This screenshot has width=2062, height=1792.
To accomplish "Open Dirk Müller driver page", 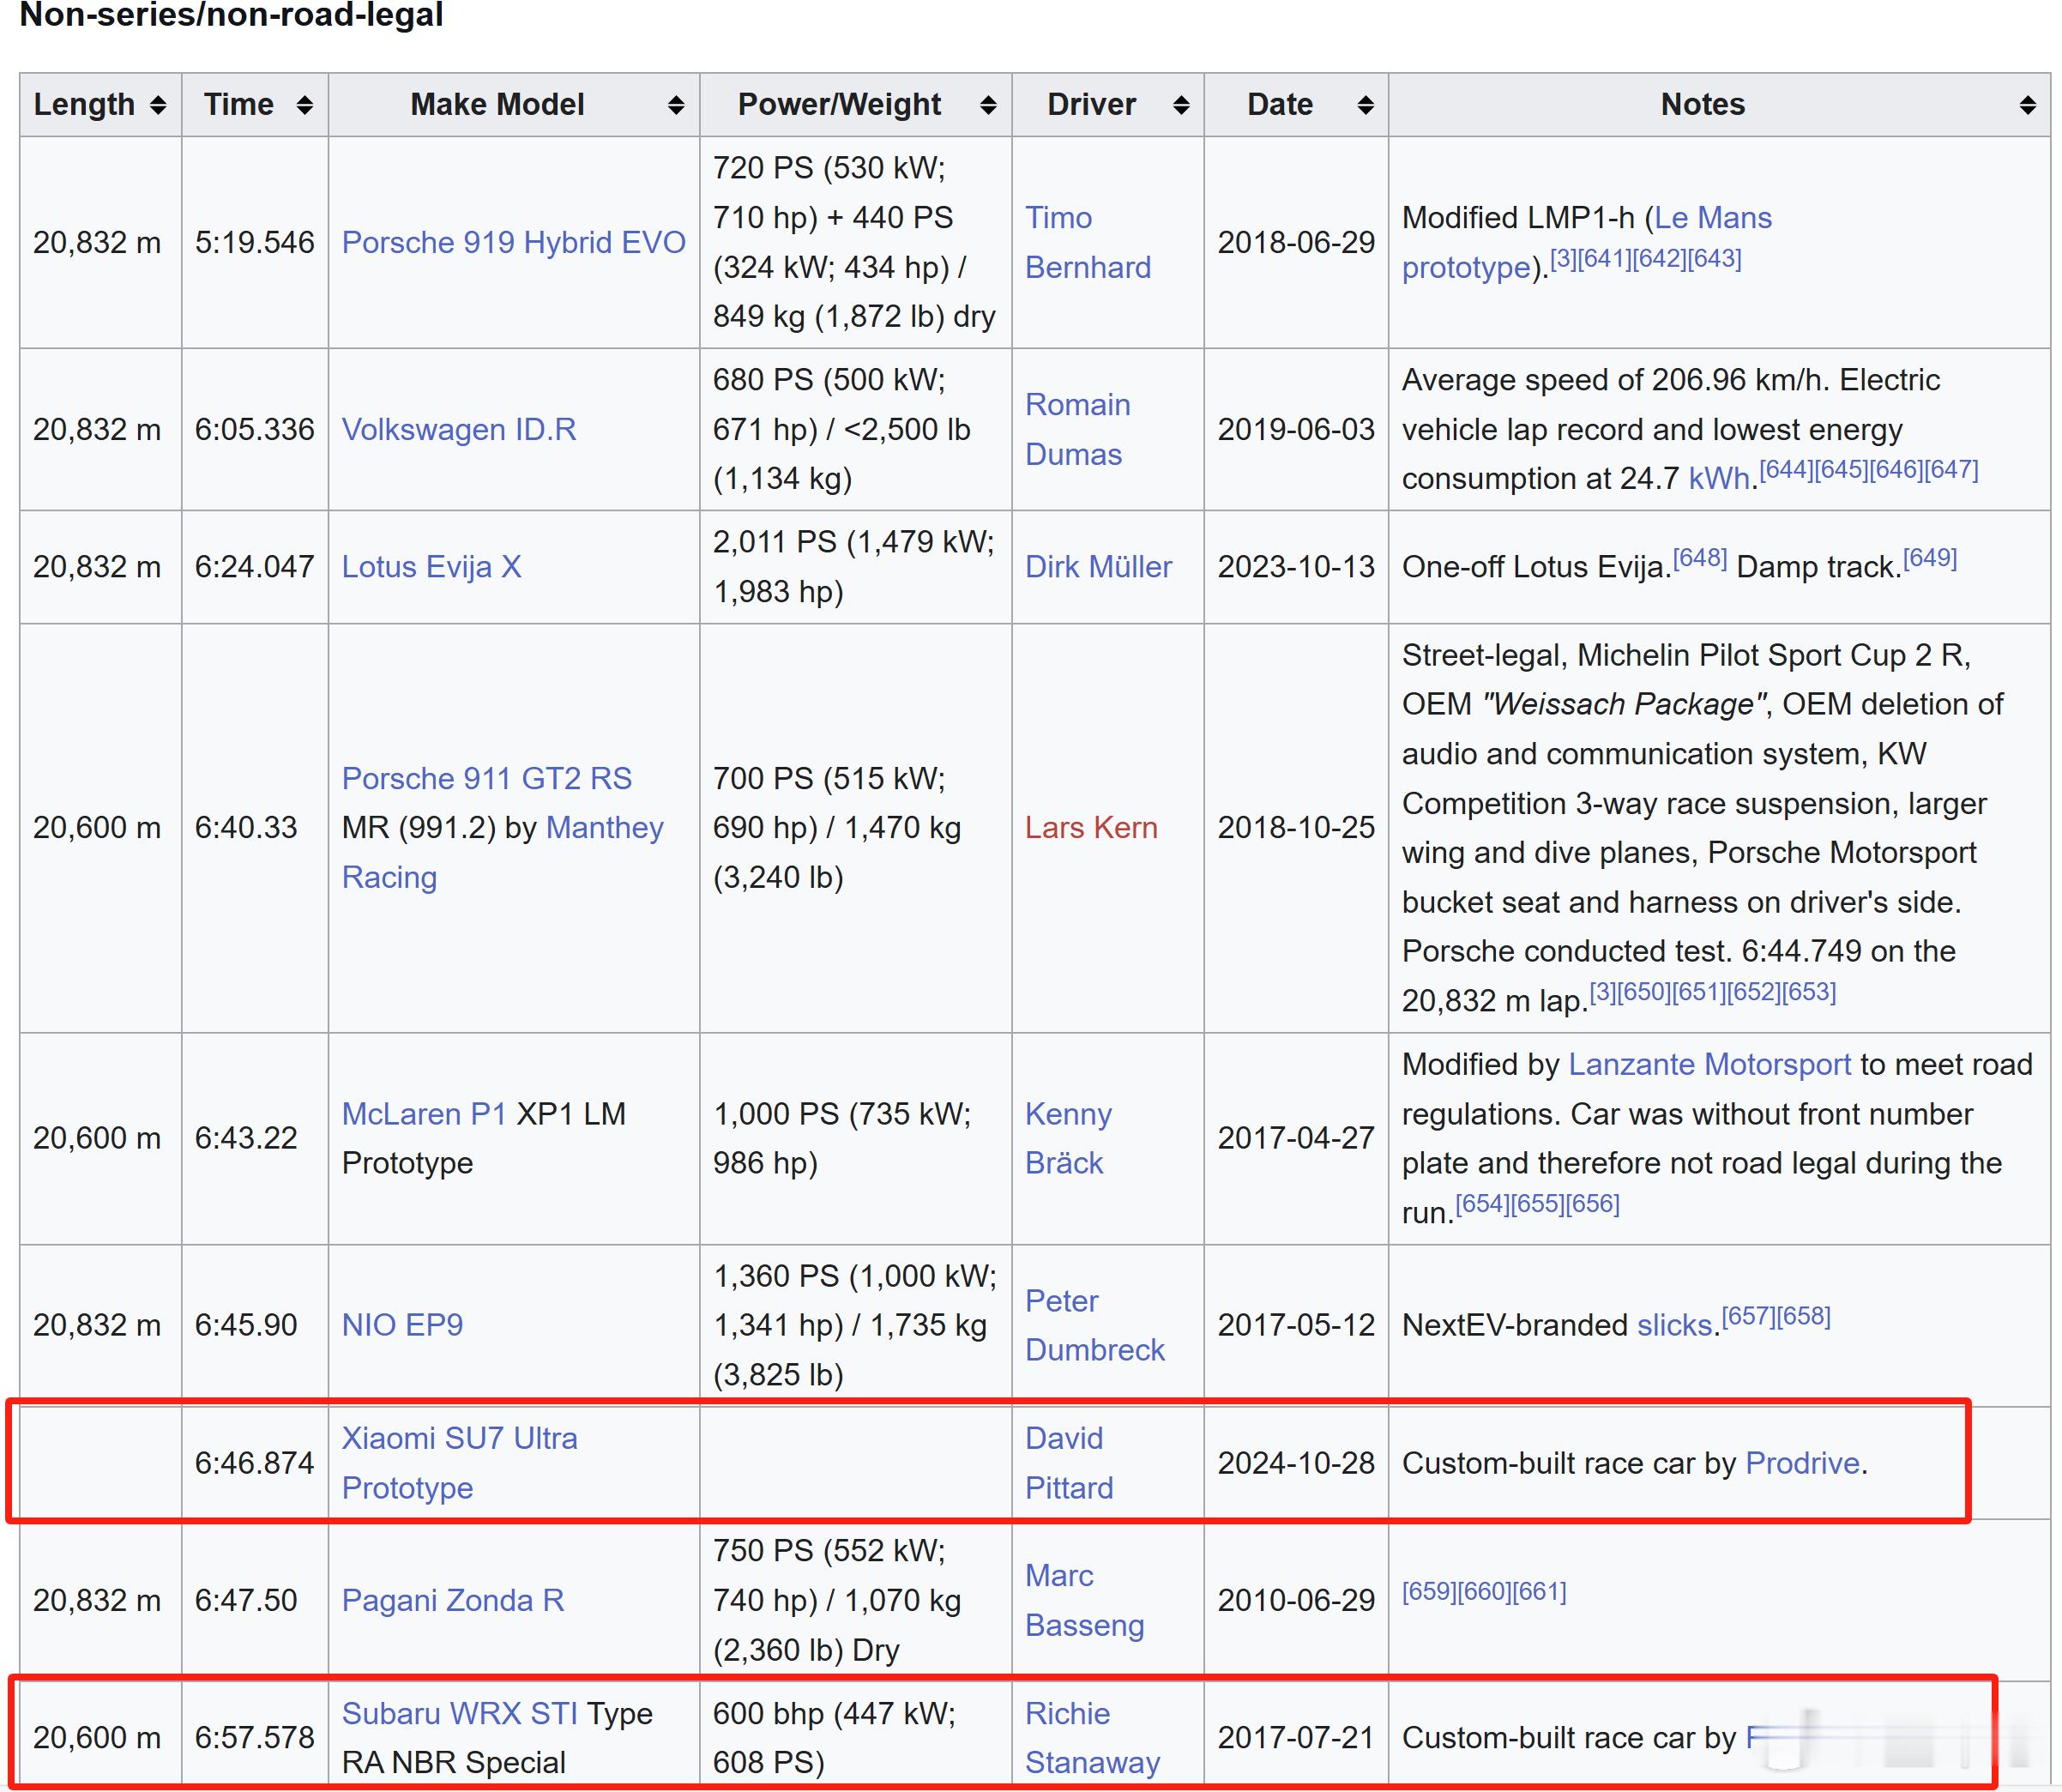I will point(1098,567).
